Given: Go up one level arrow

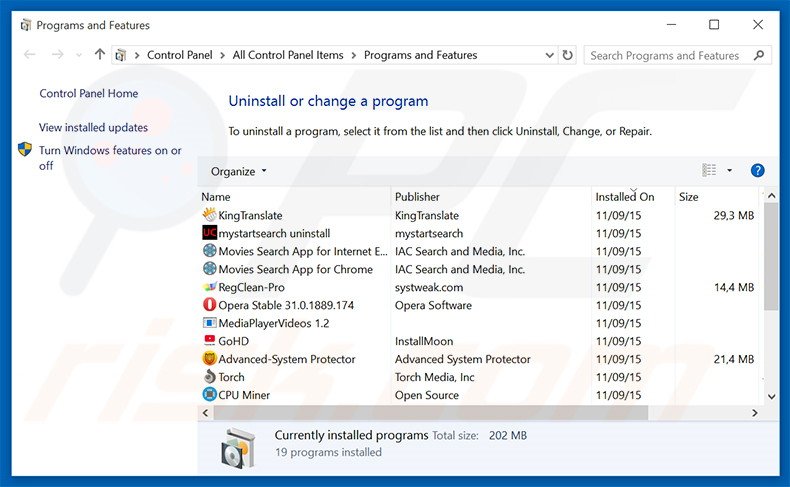Looking at the screenshot, I should tap(100, 54).
